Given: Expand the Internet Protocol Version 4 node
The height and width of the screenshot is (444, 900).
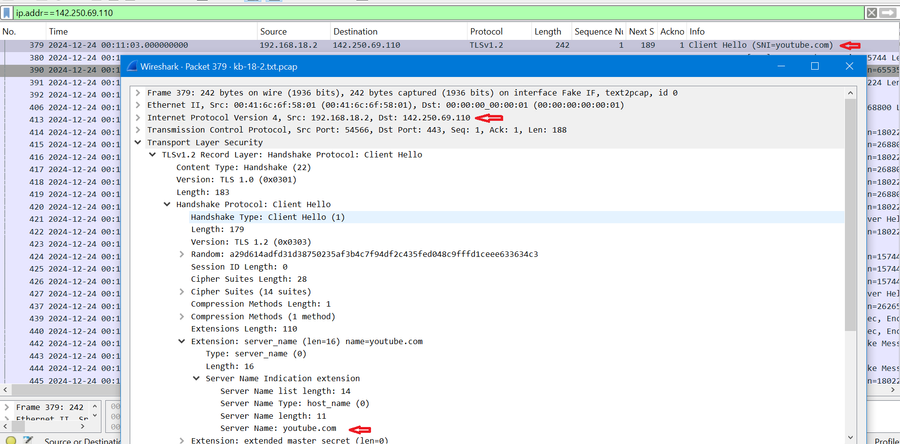Looking at the screenshot, I should [x=138, y=118].
